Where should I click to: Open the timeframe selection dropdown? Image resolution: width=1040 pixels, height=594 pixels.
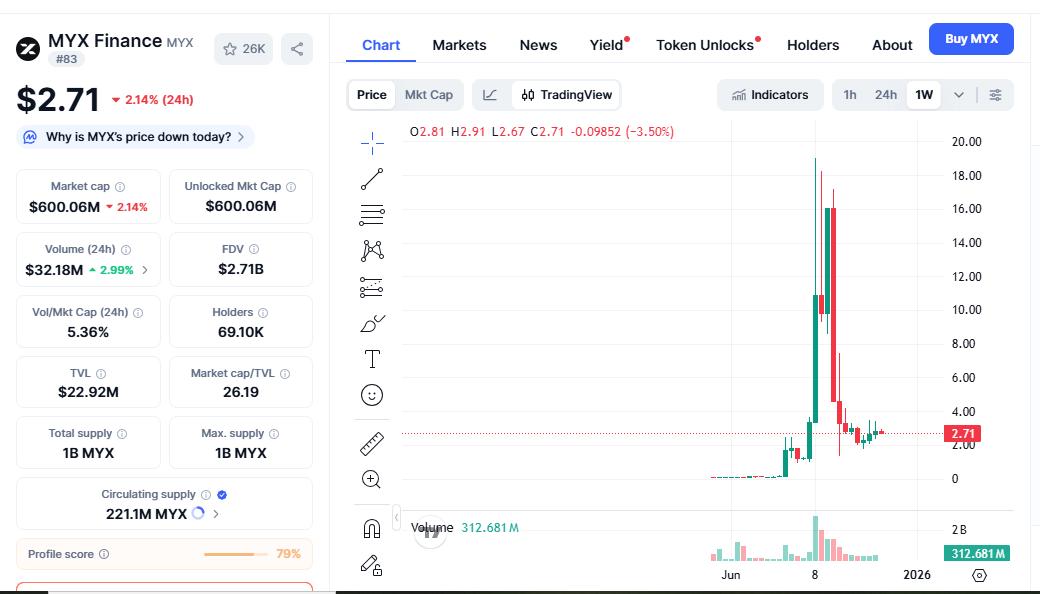click(x=957, y=94)
